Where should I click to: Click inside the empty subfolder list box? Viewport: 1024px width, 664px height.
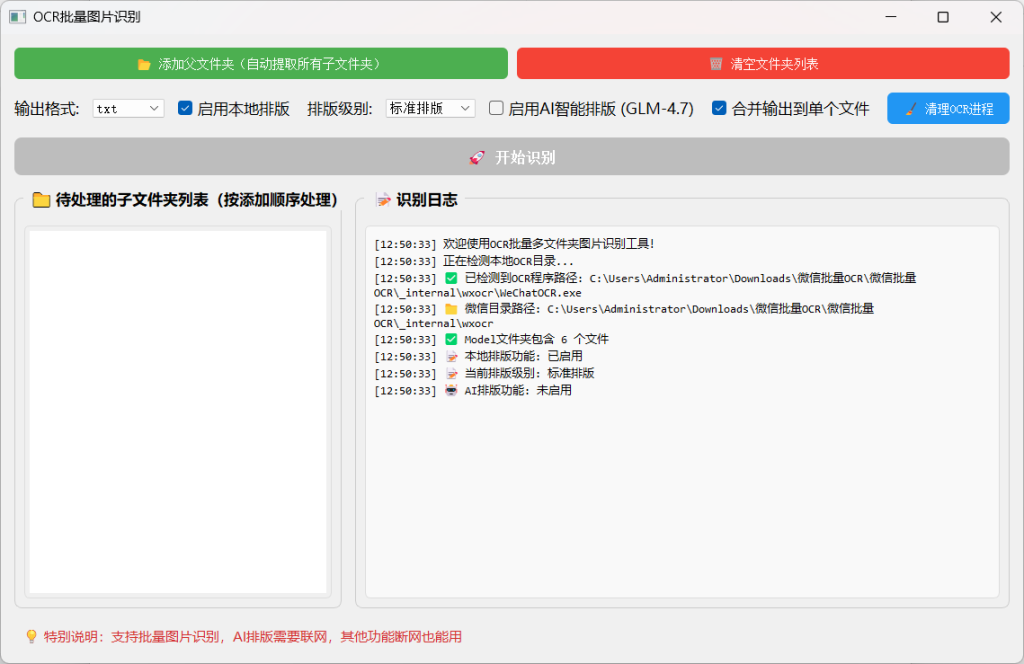178,410
